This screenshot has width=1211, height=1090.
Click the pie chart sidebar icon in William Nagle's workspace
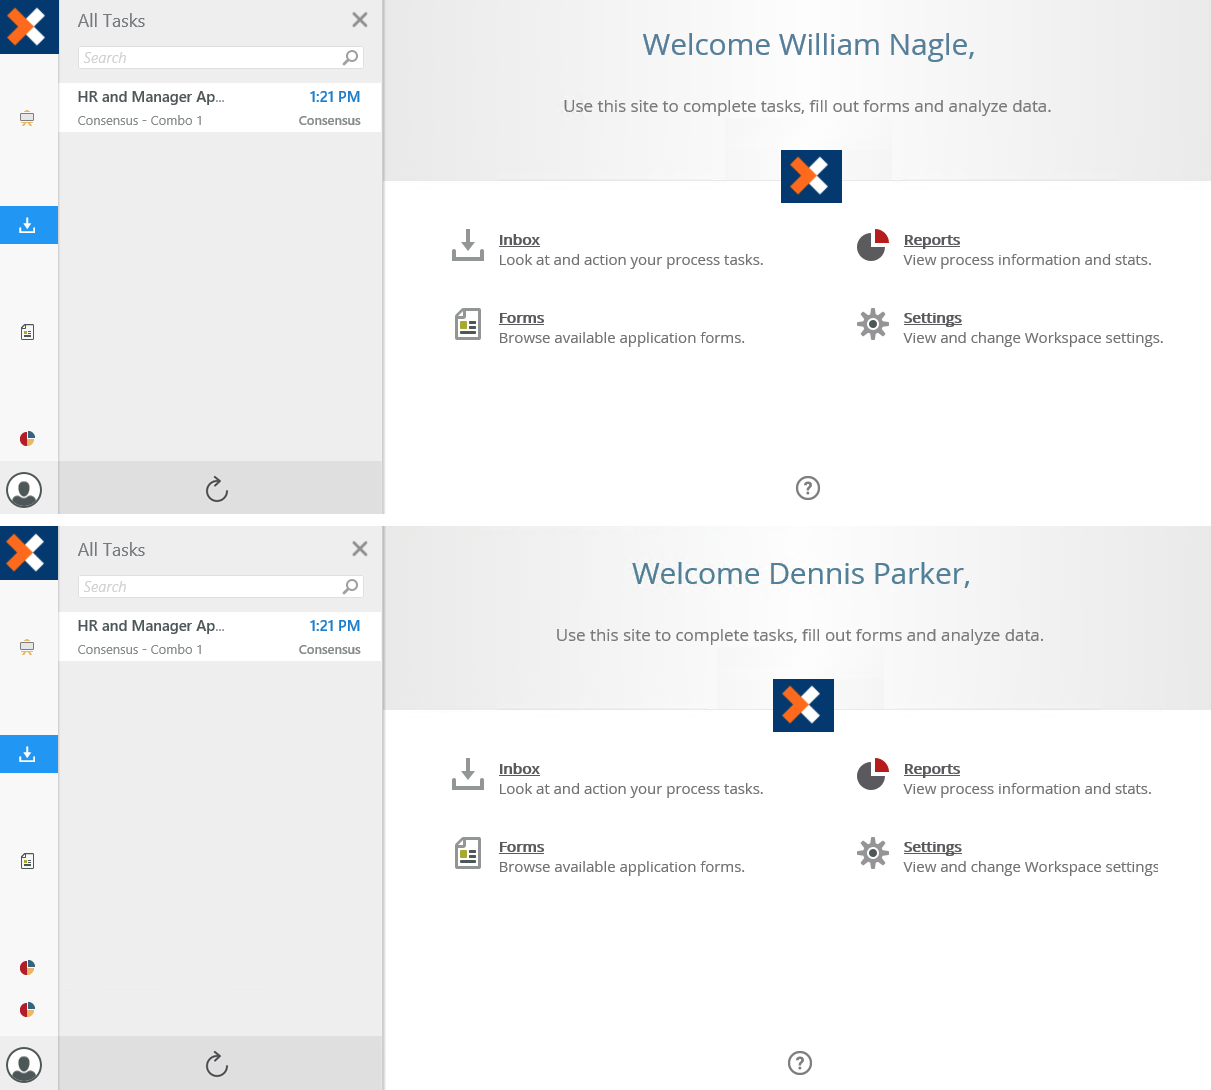click(x=28, y=439)
